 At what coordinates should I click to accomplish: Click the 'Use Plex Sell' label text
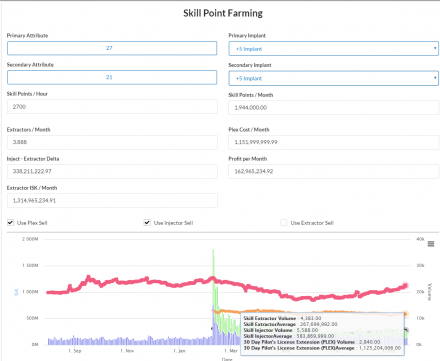coord(32,223)
